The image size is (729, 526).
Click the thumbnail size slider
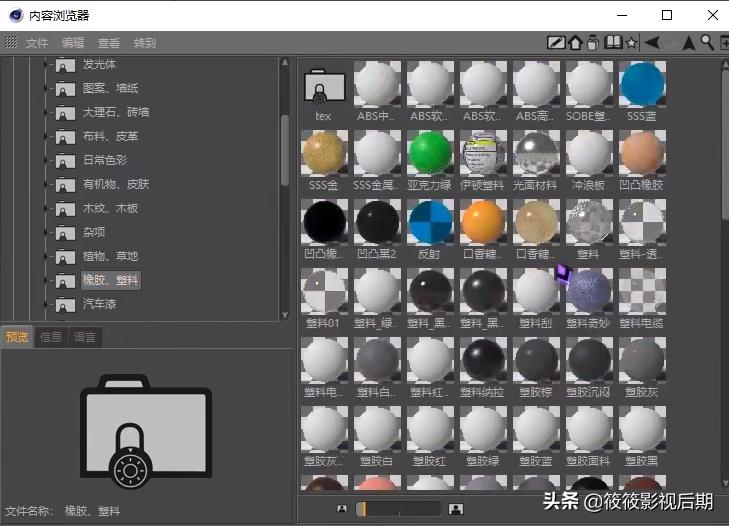pos(398,509)
